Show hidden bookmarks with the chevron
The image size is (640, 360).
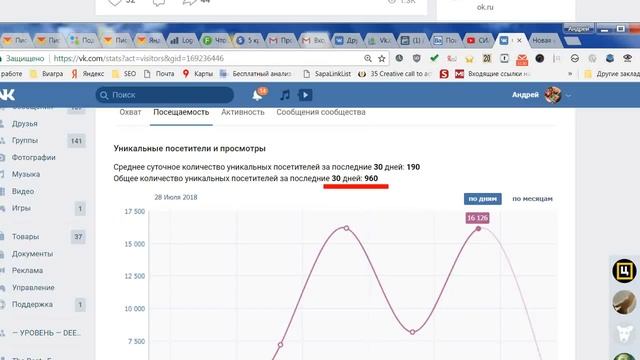pyautogui.click(x=570, y=73)
